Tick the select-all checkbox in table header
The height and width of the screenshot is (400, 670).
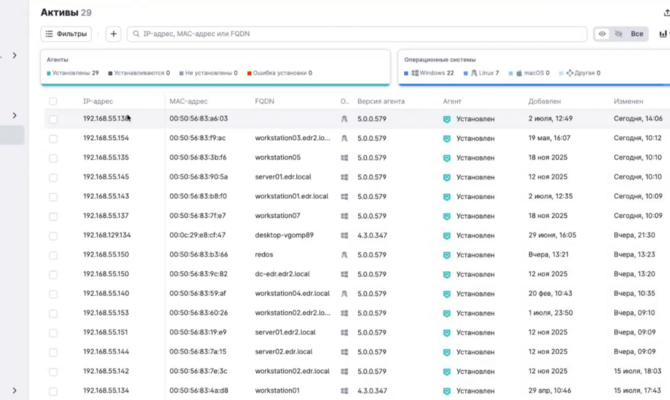(x=53, y=101)
